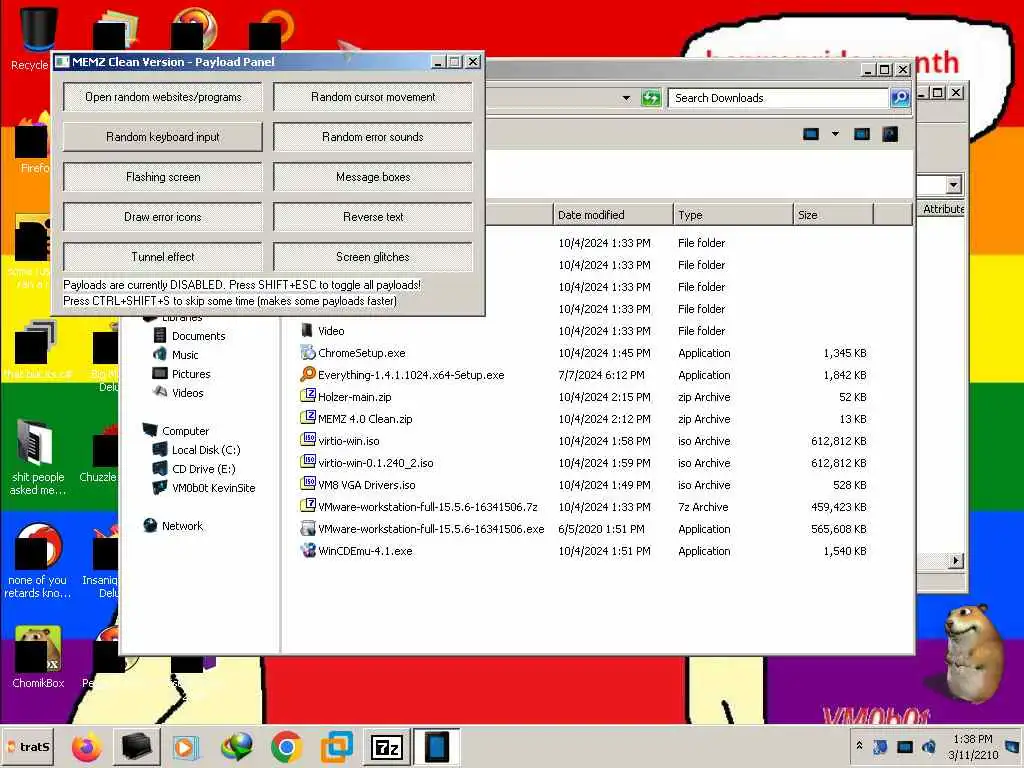Open Firefox from the taskbar
Viewport: 1024px width, 768px height.
pyautogui.click(x=87, y=747)
